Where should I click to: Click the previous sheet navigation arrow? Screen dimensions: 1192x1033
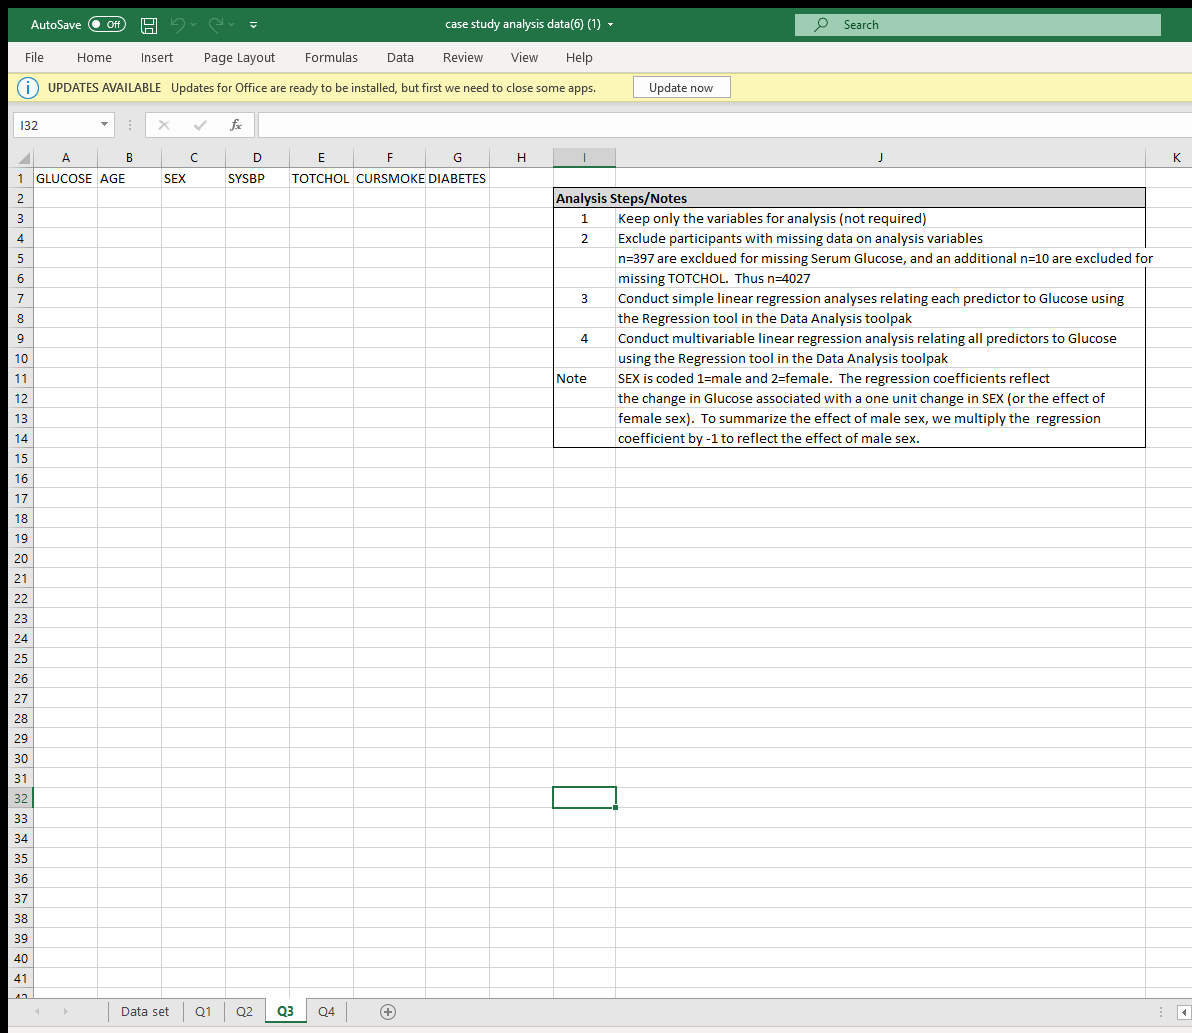pyautogui.click(x=37, y=1012)
